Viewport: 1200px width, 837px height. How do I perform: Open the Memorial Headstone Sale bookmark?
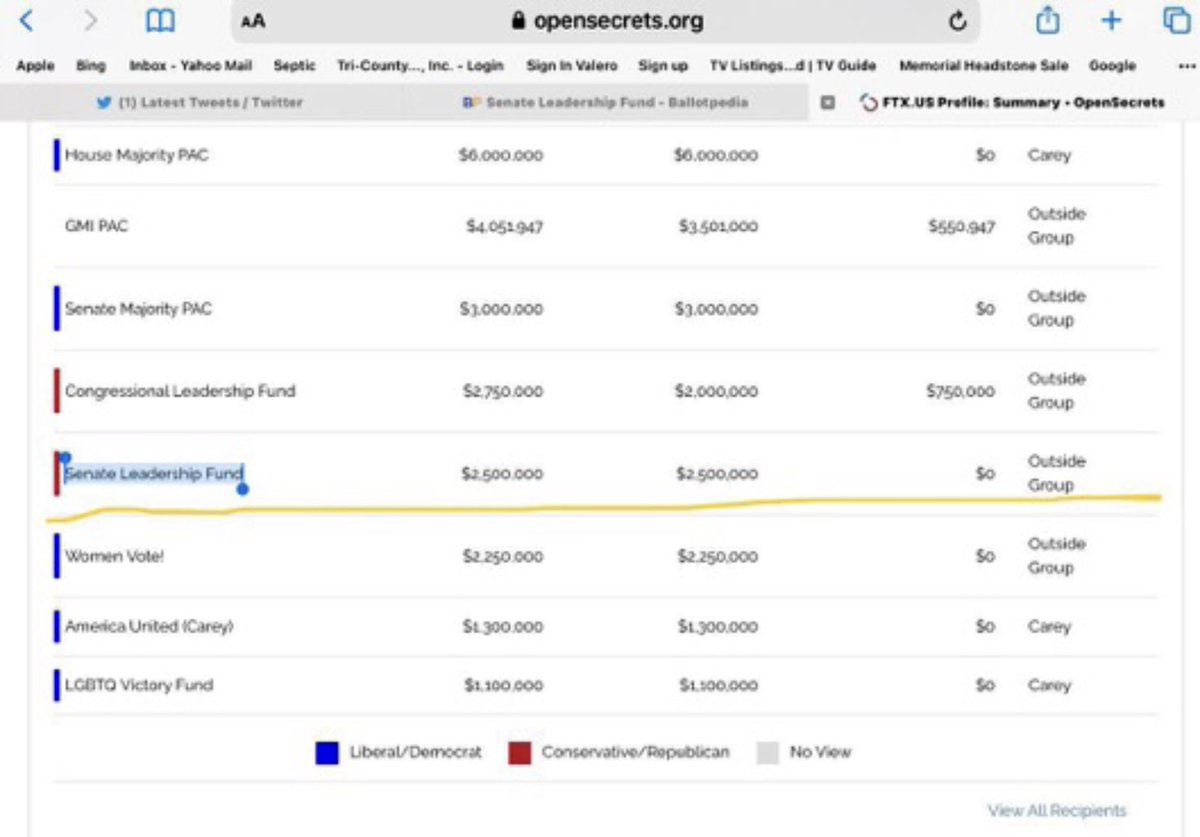point(983,66)
